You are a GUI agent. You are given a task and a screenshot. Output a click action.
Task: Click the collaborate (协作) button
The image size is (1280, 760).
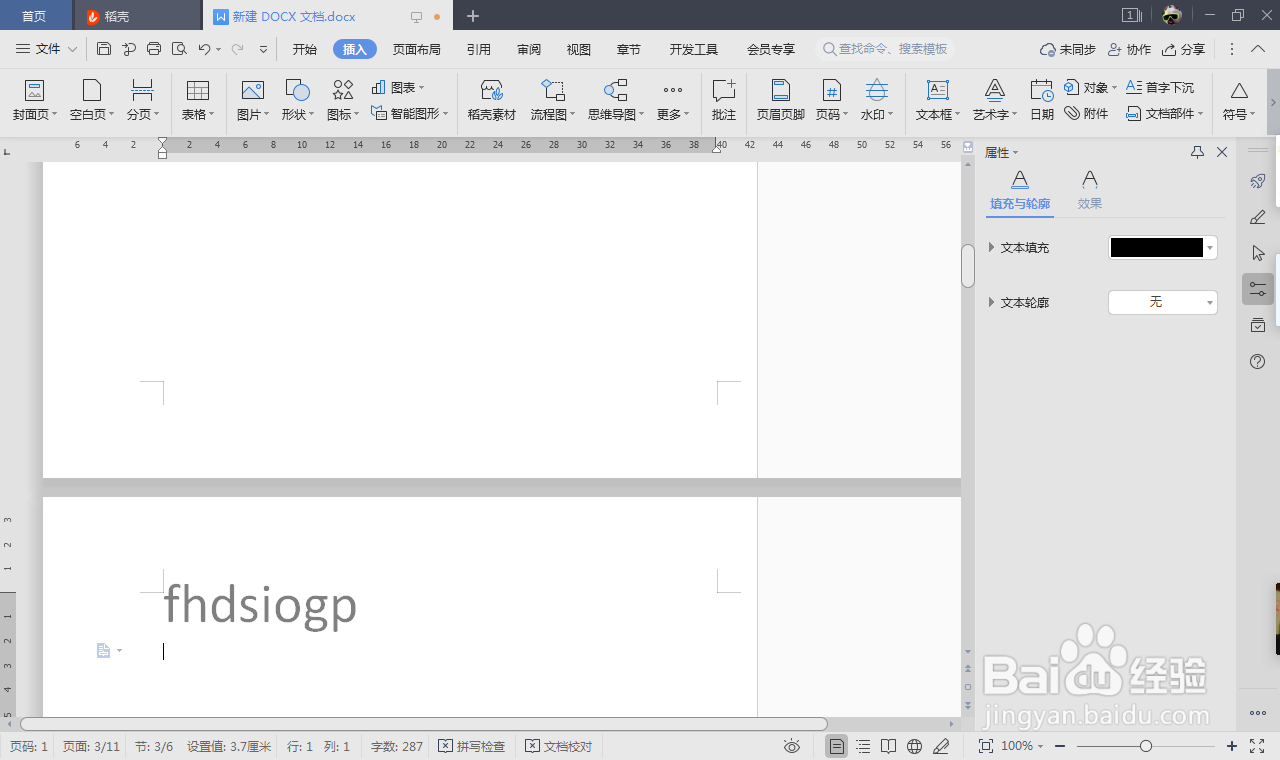(1129, 49)
